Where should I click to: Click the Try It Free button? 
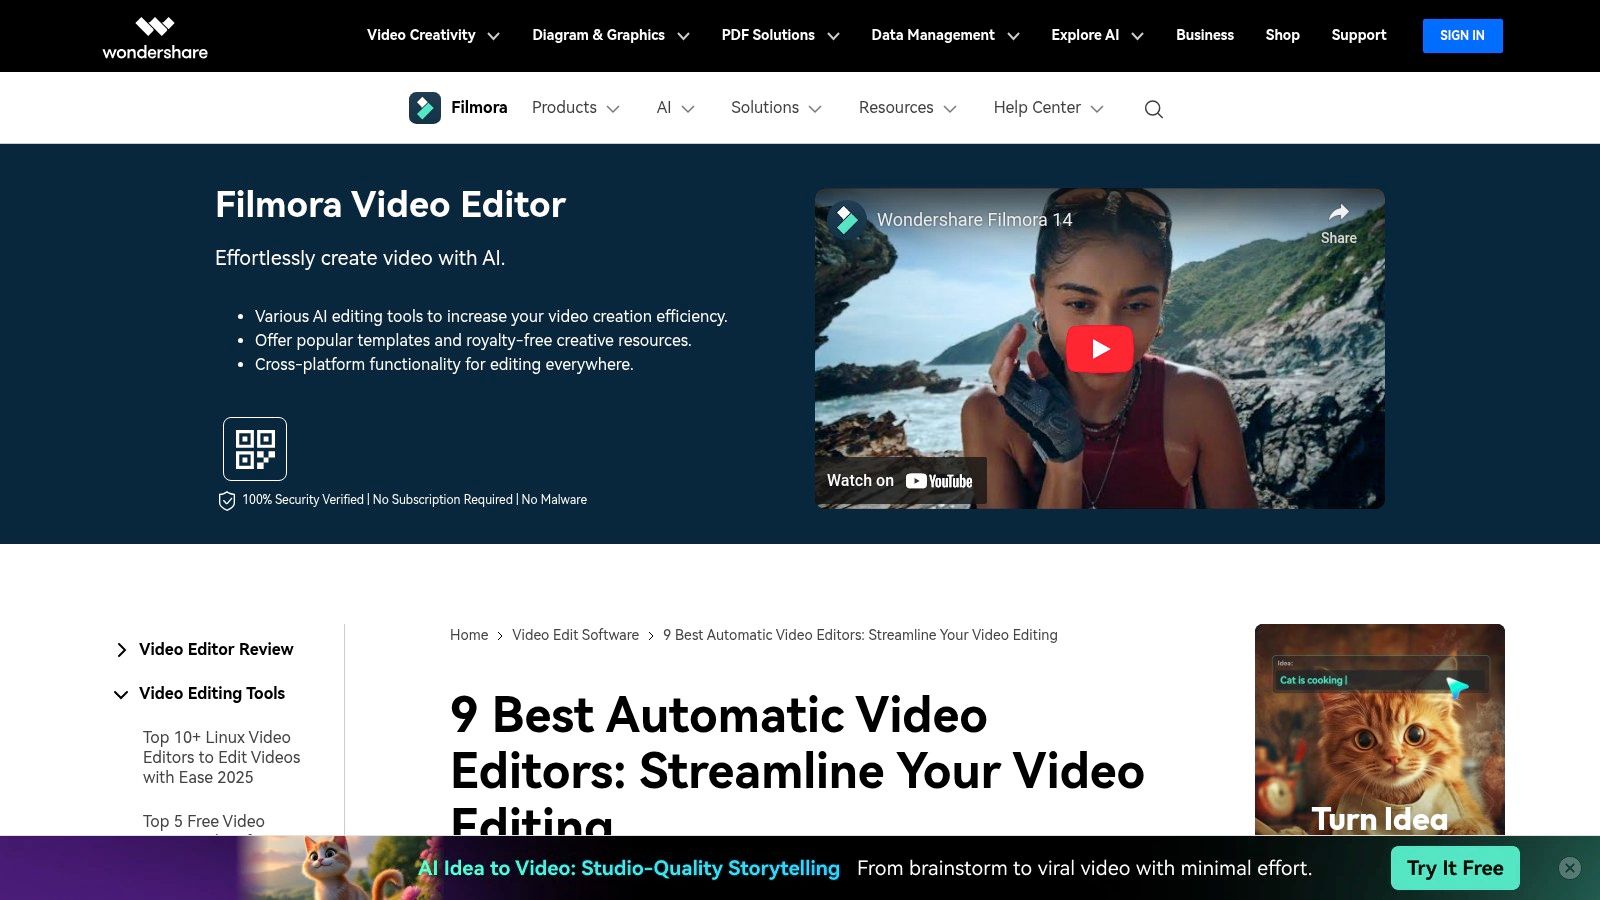[1454, 868]
